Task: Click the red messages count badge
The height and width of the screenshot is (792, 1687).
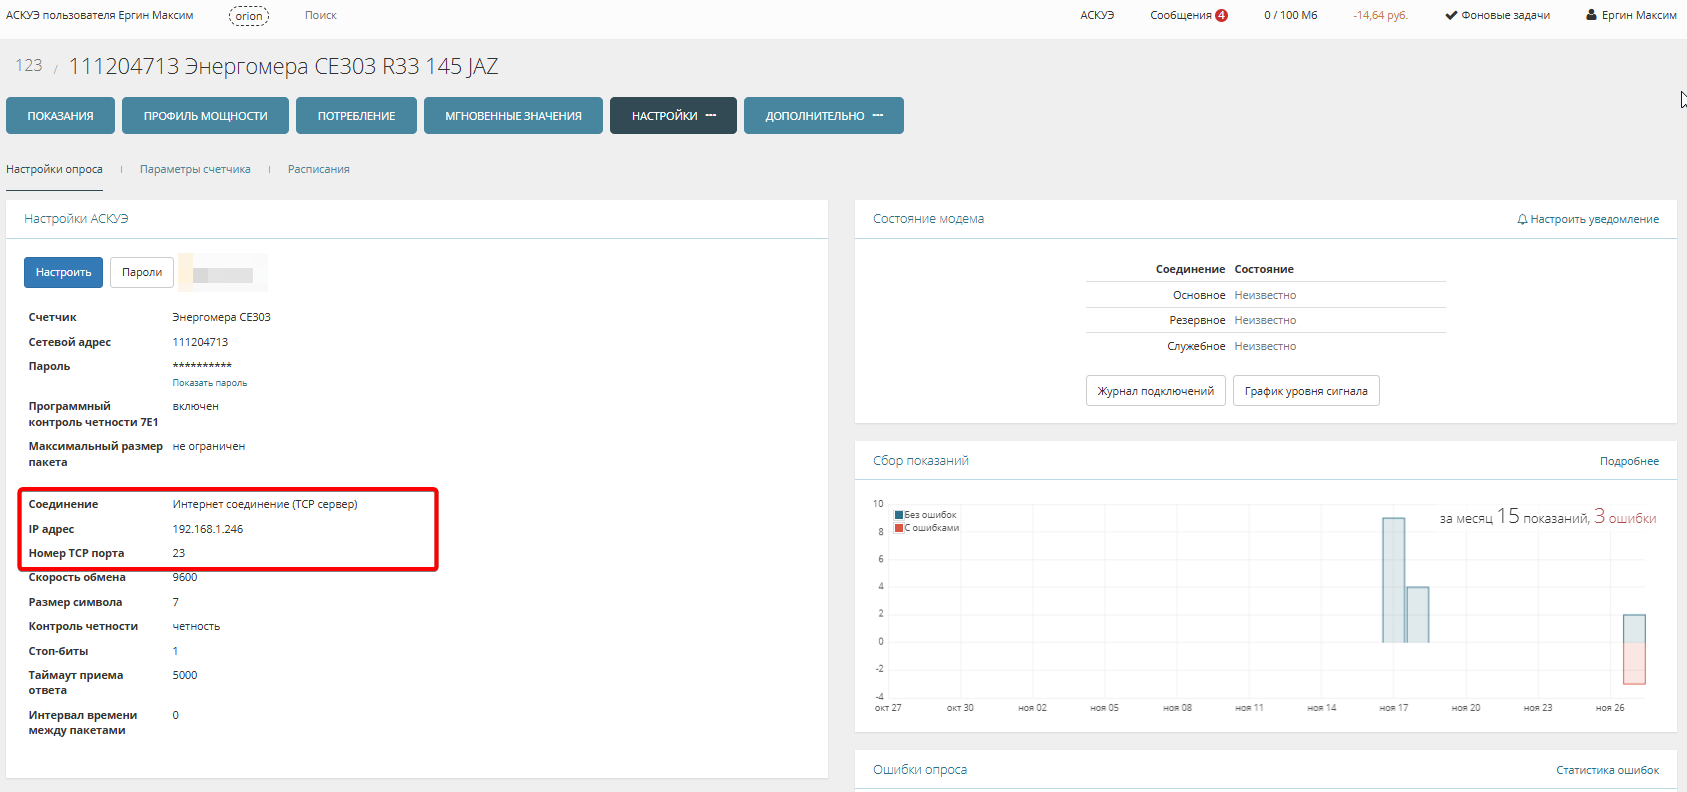Action: click(1221, 15)
